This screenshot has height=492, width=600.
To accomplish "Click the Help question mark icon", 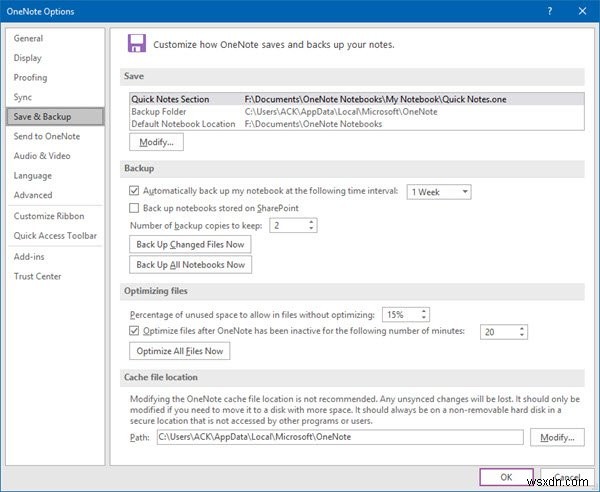I will tap(550, 11).
